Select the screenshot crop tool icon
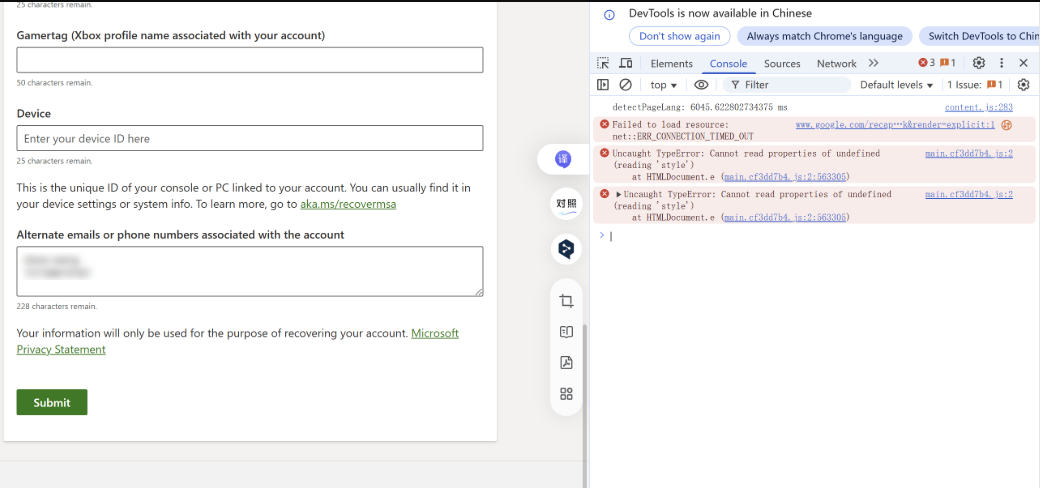 [x=566, y=301]
